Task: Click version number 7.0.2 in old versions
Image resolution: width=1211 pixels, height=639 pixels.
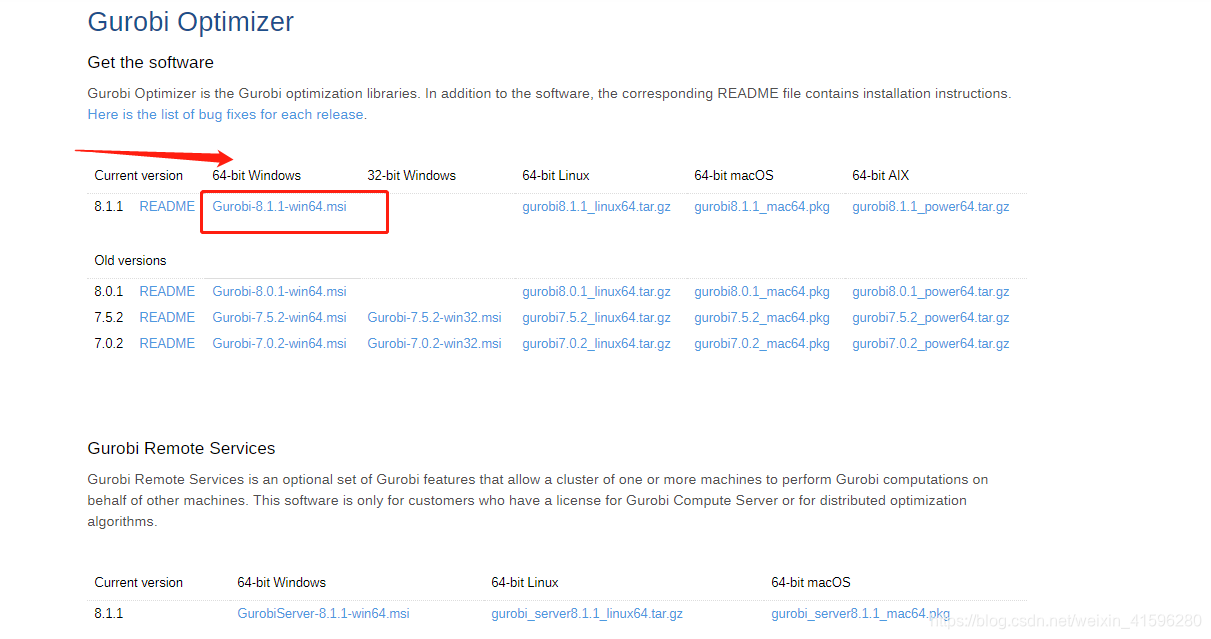Action: click(109, 343)
